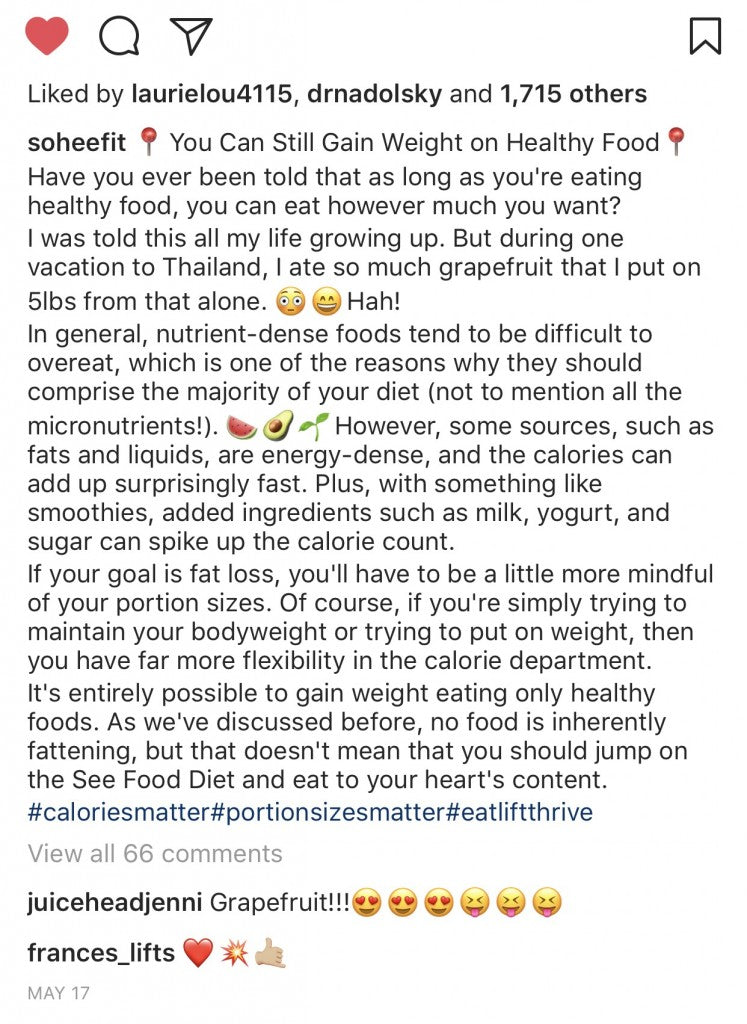Open juiceheadjenni's profile

[115, 903]
